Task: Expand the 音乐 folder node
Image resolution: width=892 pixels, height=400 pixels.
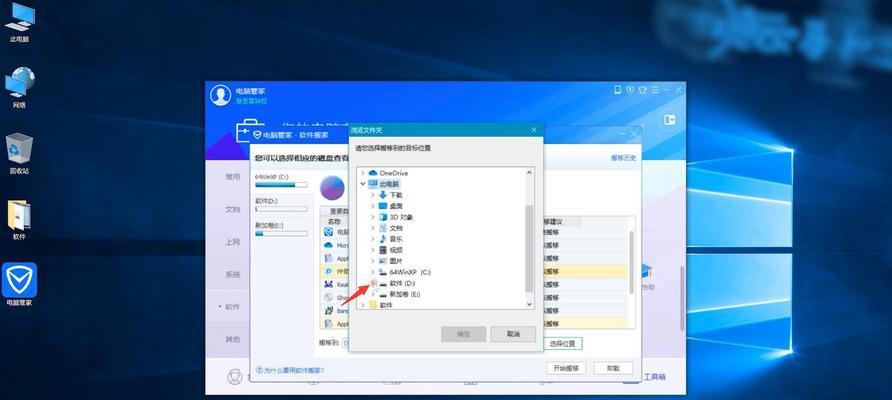Action: point(373,239)
